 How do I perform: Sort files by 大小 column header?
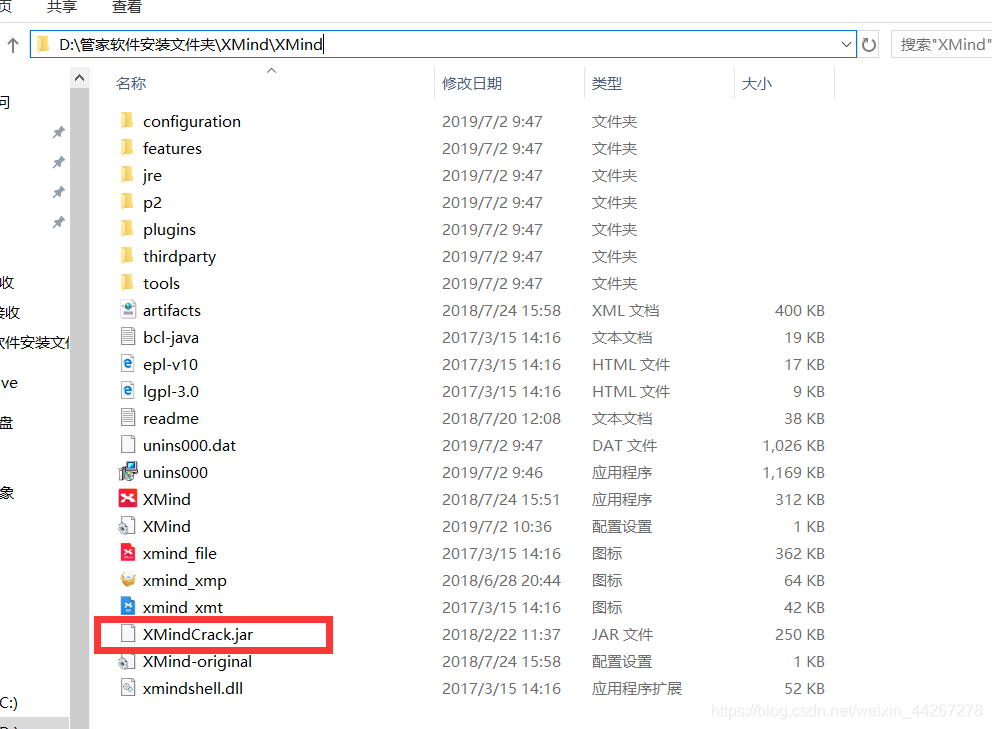pos(757,84)
